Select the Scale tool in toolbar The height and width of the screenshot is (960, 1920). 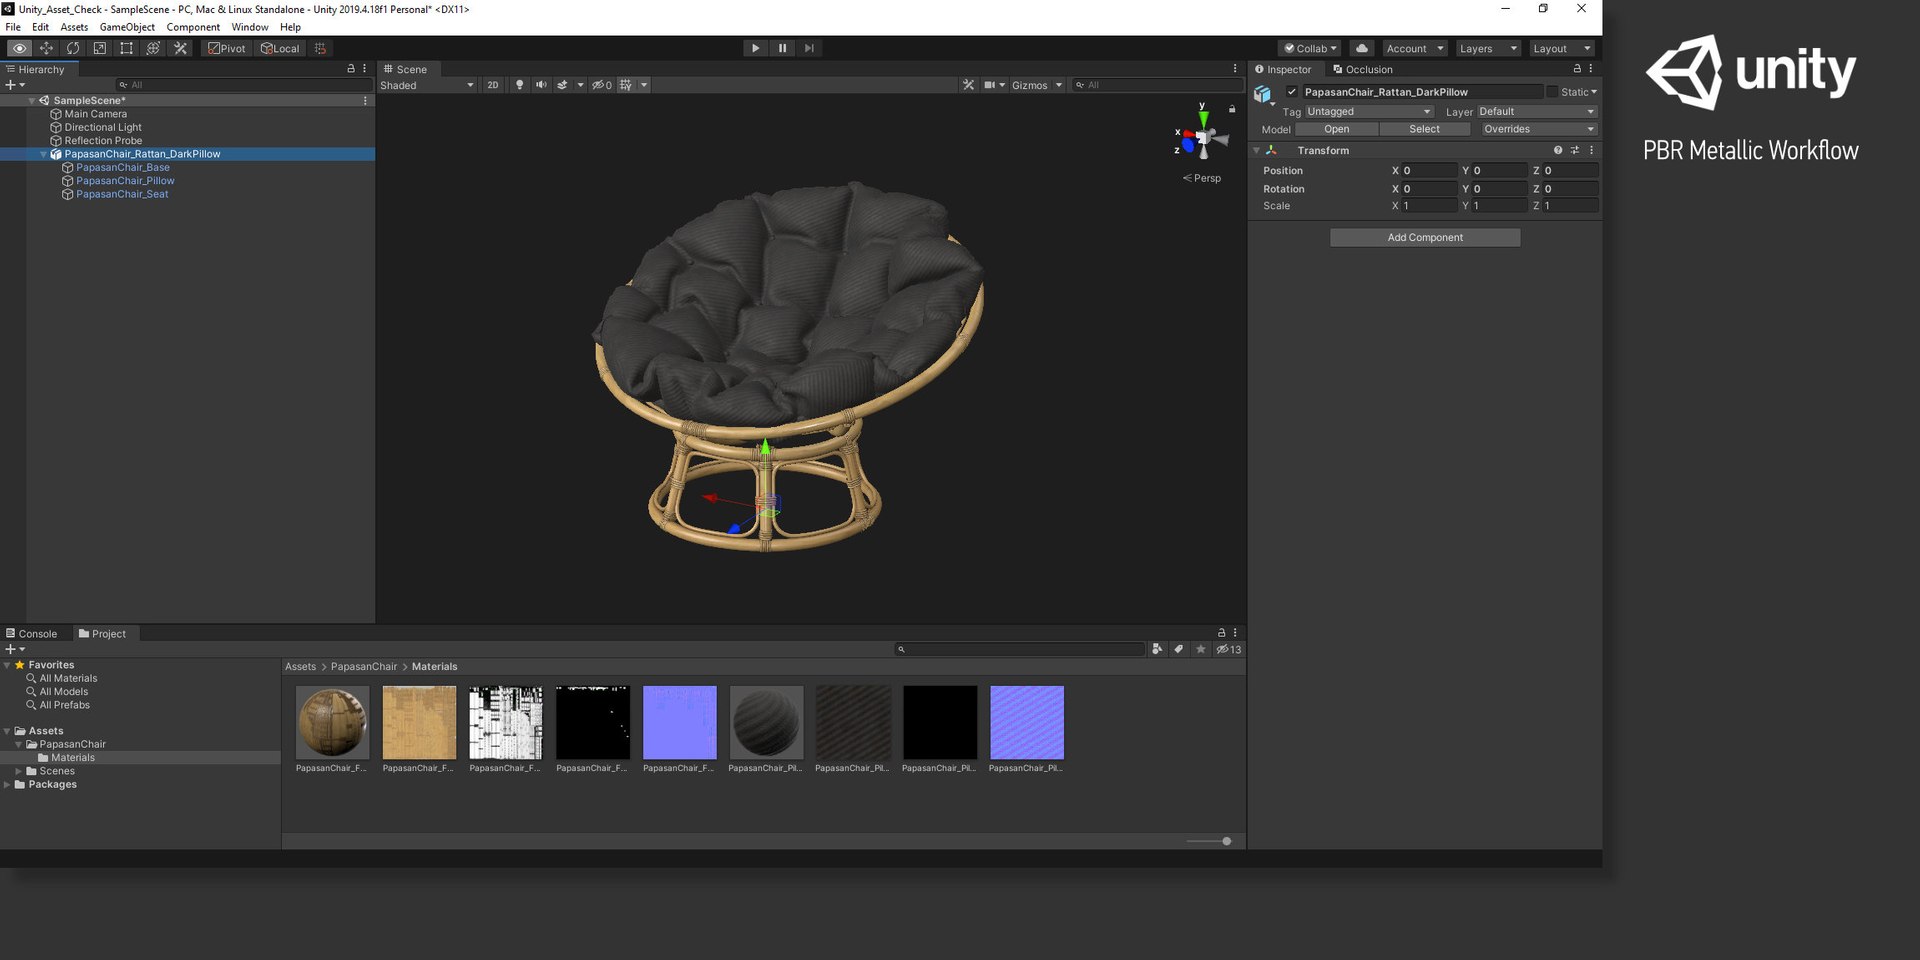tap(100, 48)
